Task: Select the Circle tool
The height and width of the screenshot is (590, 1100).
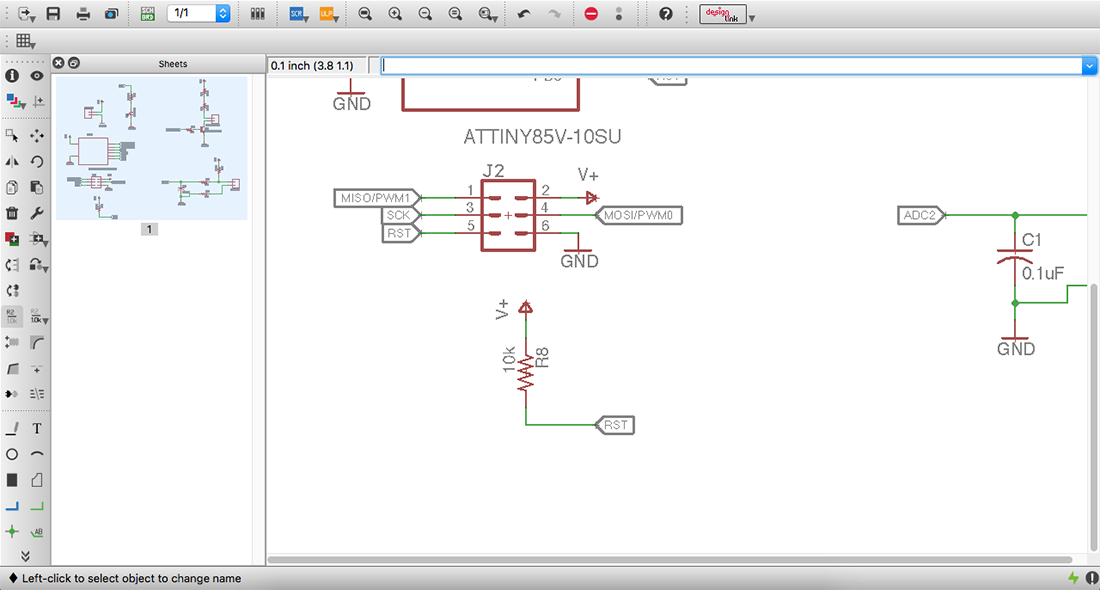Action: [x=12, y=454]
